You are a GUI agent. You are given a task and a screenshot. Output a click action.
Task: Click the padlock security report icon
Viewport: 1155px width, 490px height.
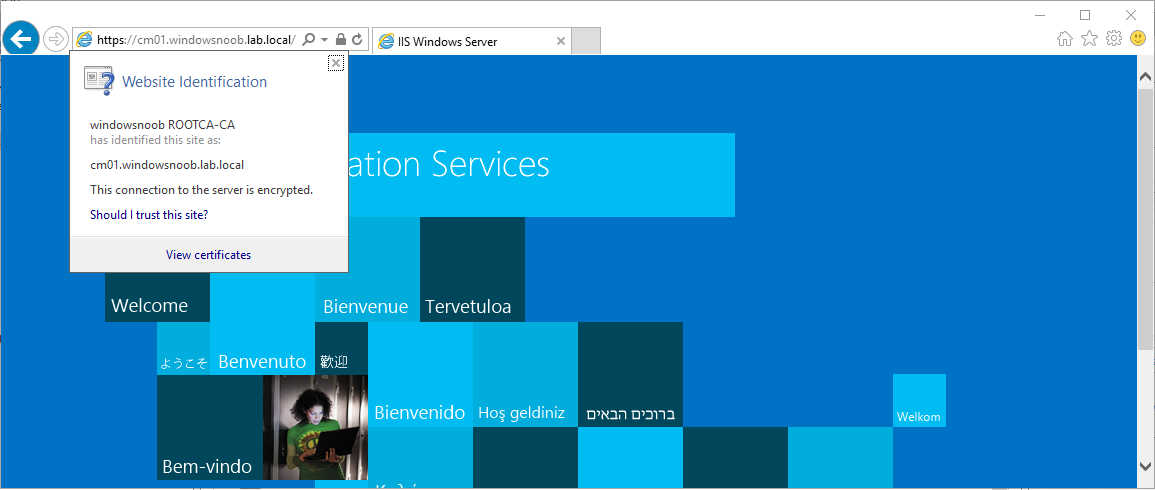340,39
